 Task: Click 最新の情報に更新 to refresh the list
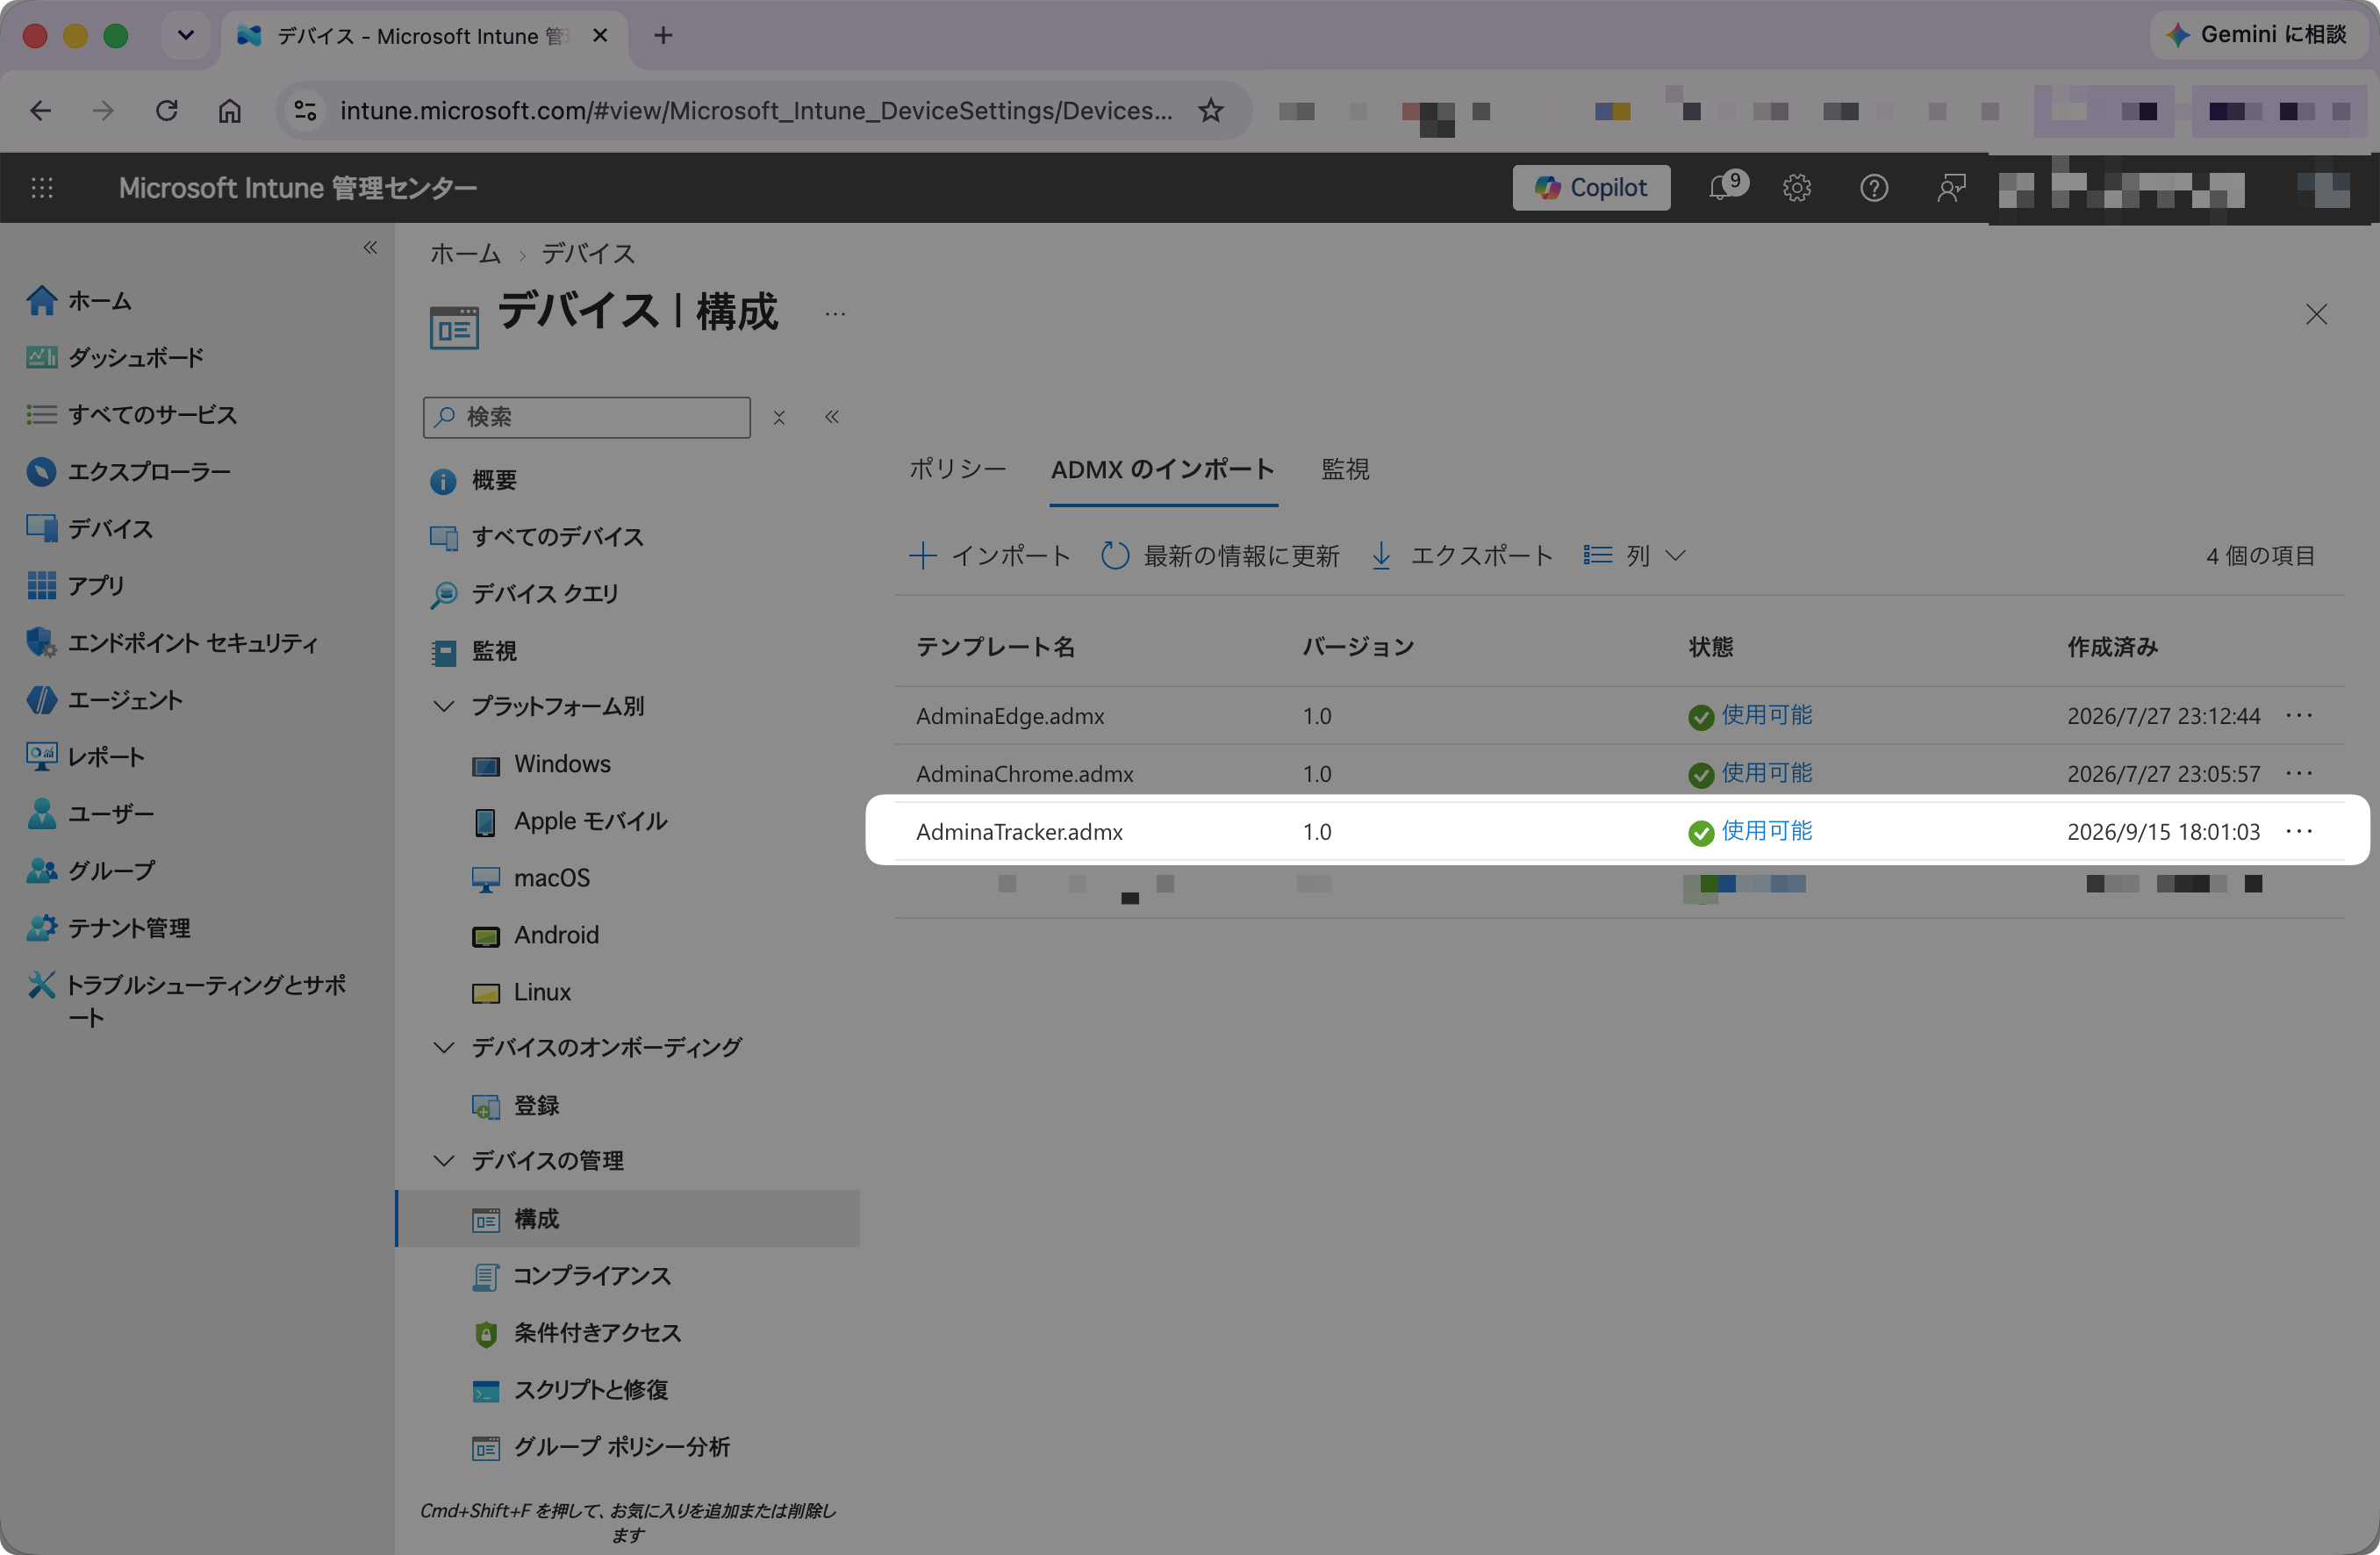tap(1220, 555)
